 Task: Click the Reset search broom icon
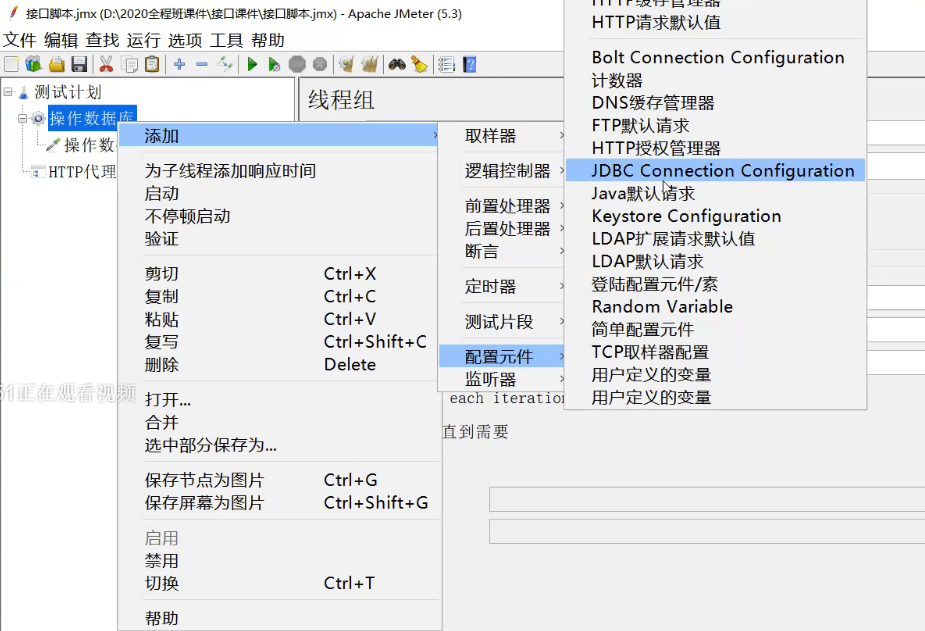(418, 64)
